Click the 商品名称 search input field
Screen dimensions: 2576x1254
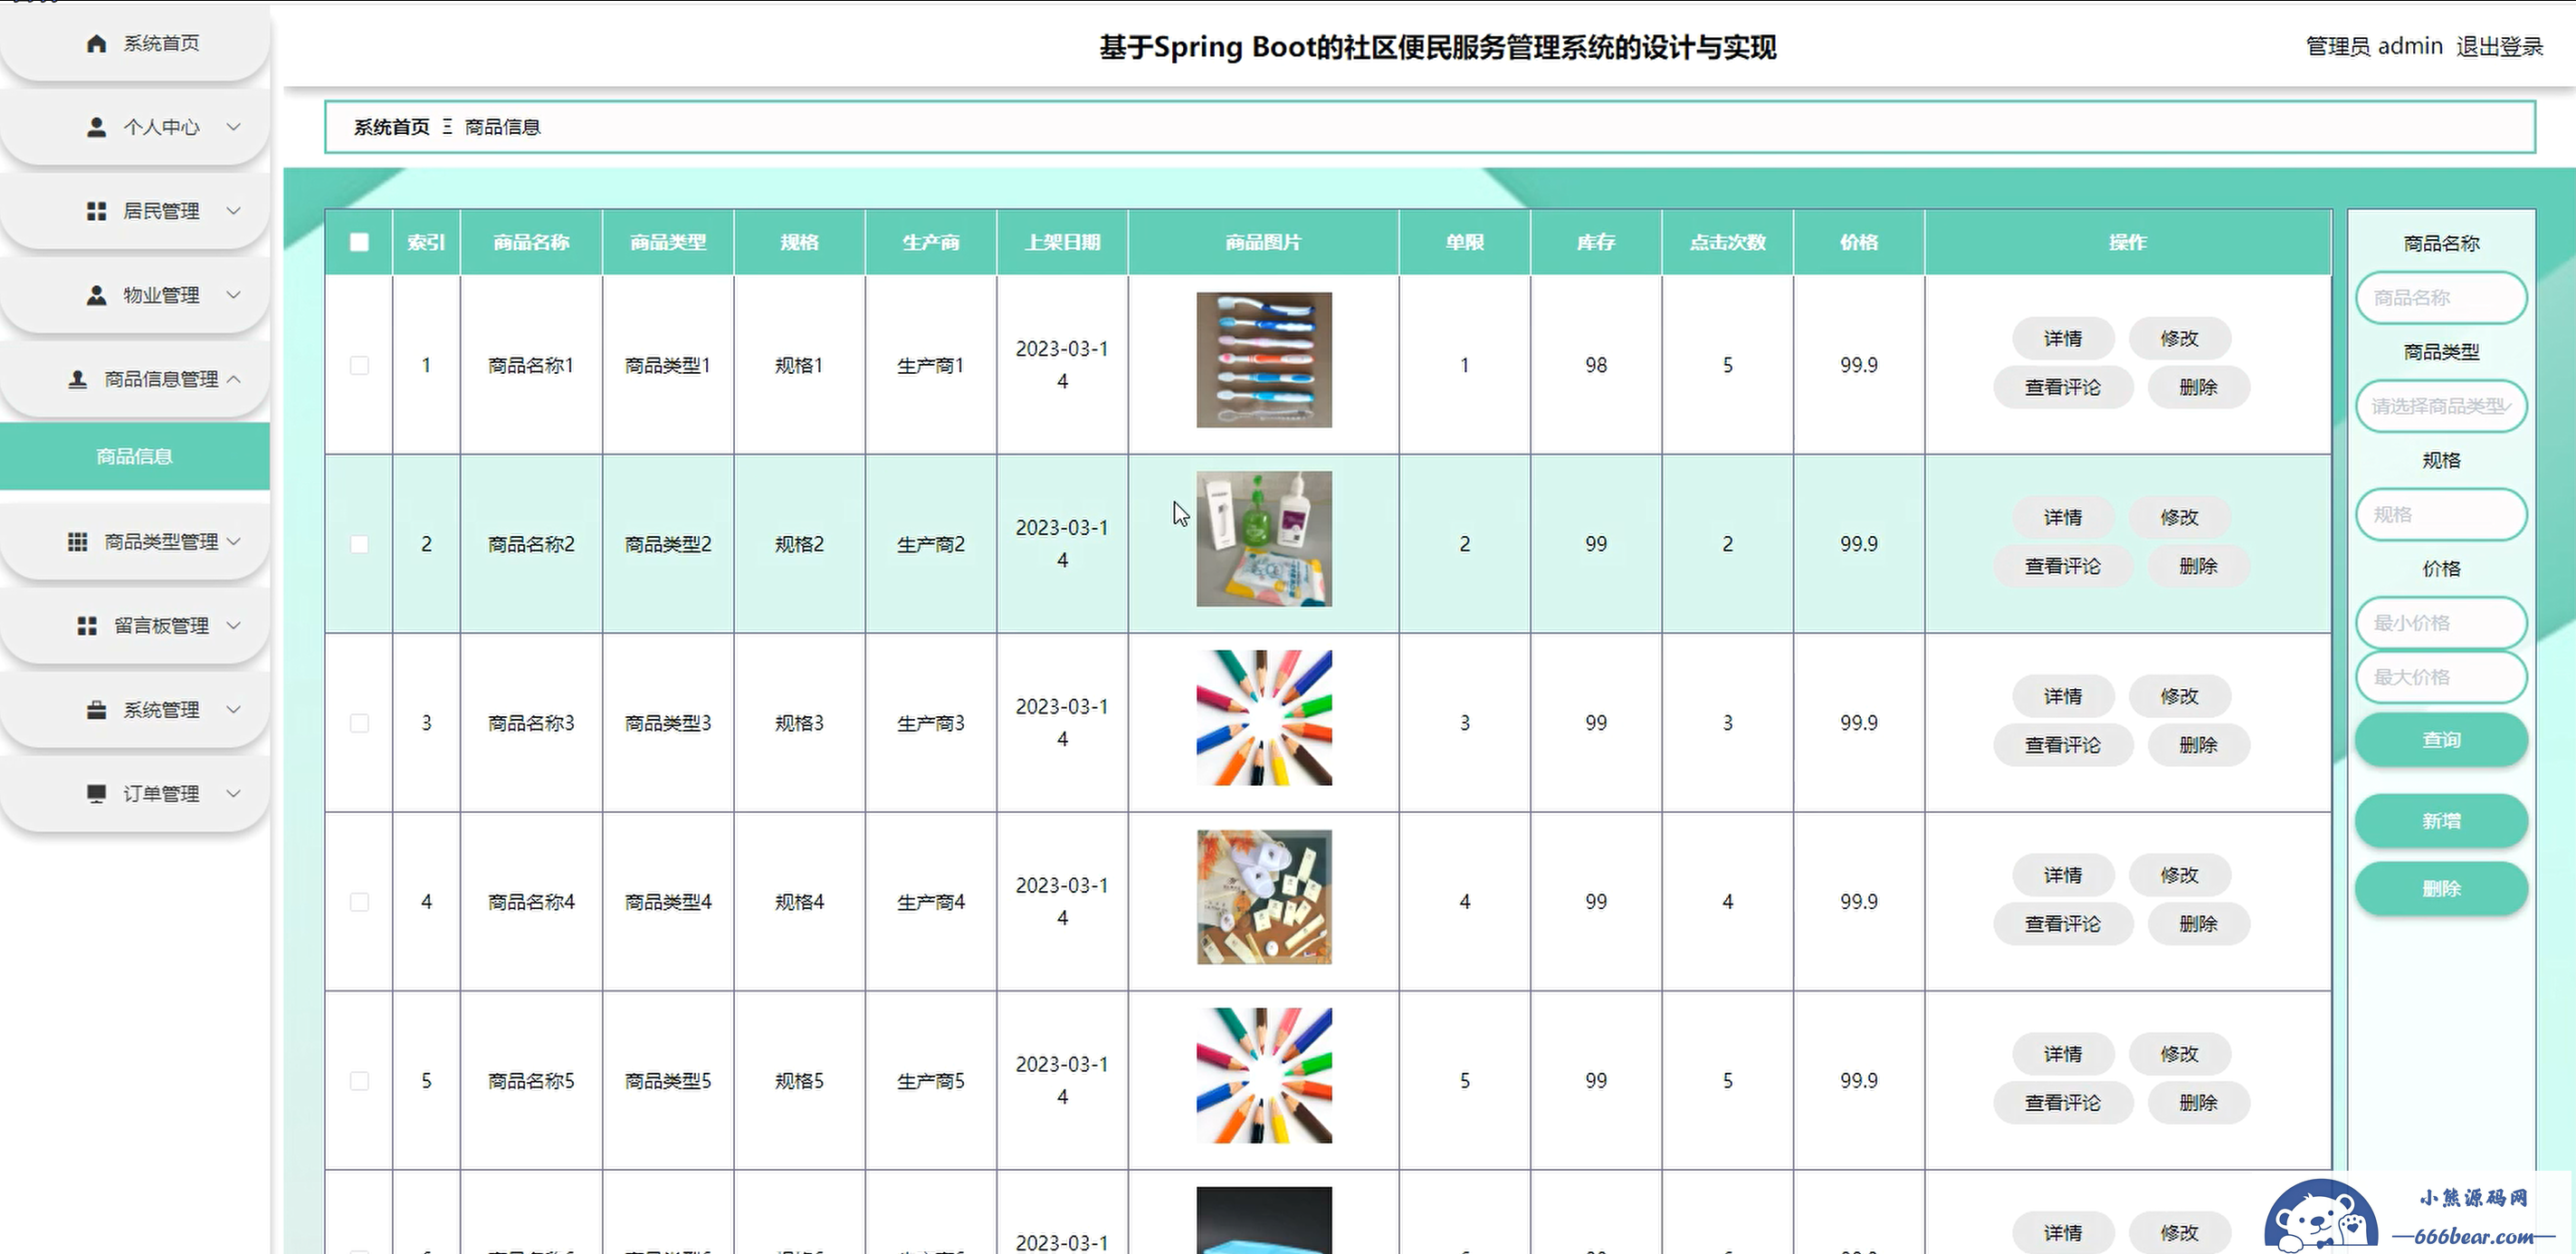(2441, 298)
